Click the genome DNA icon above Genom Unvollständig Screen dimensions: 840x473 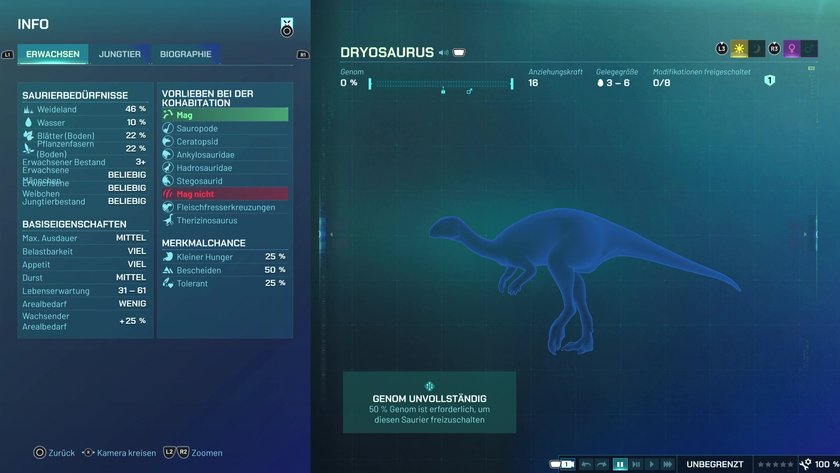pos(429,386)
